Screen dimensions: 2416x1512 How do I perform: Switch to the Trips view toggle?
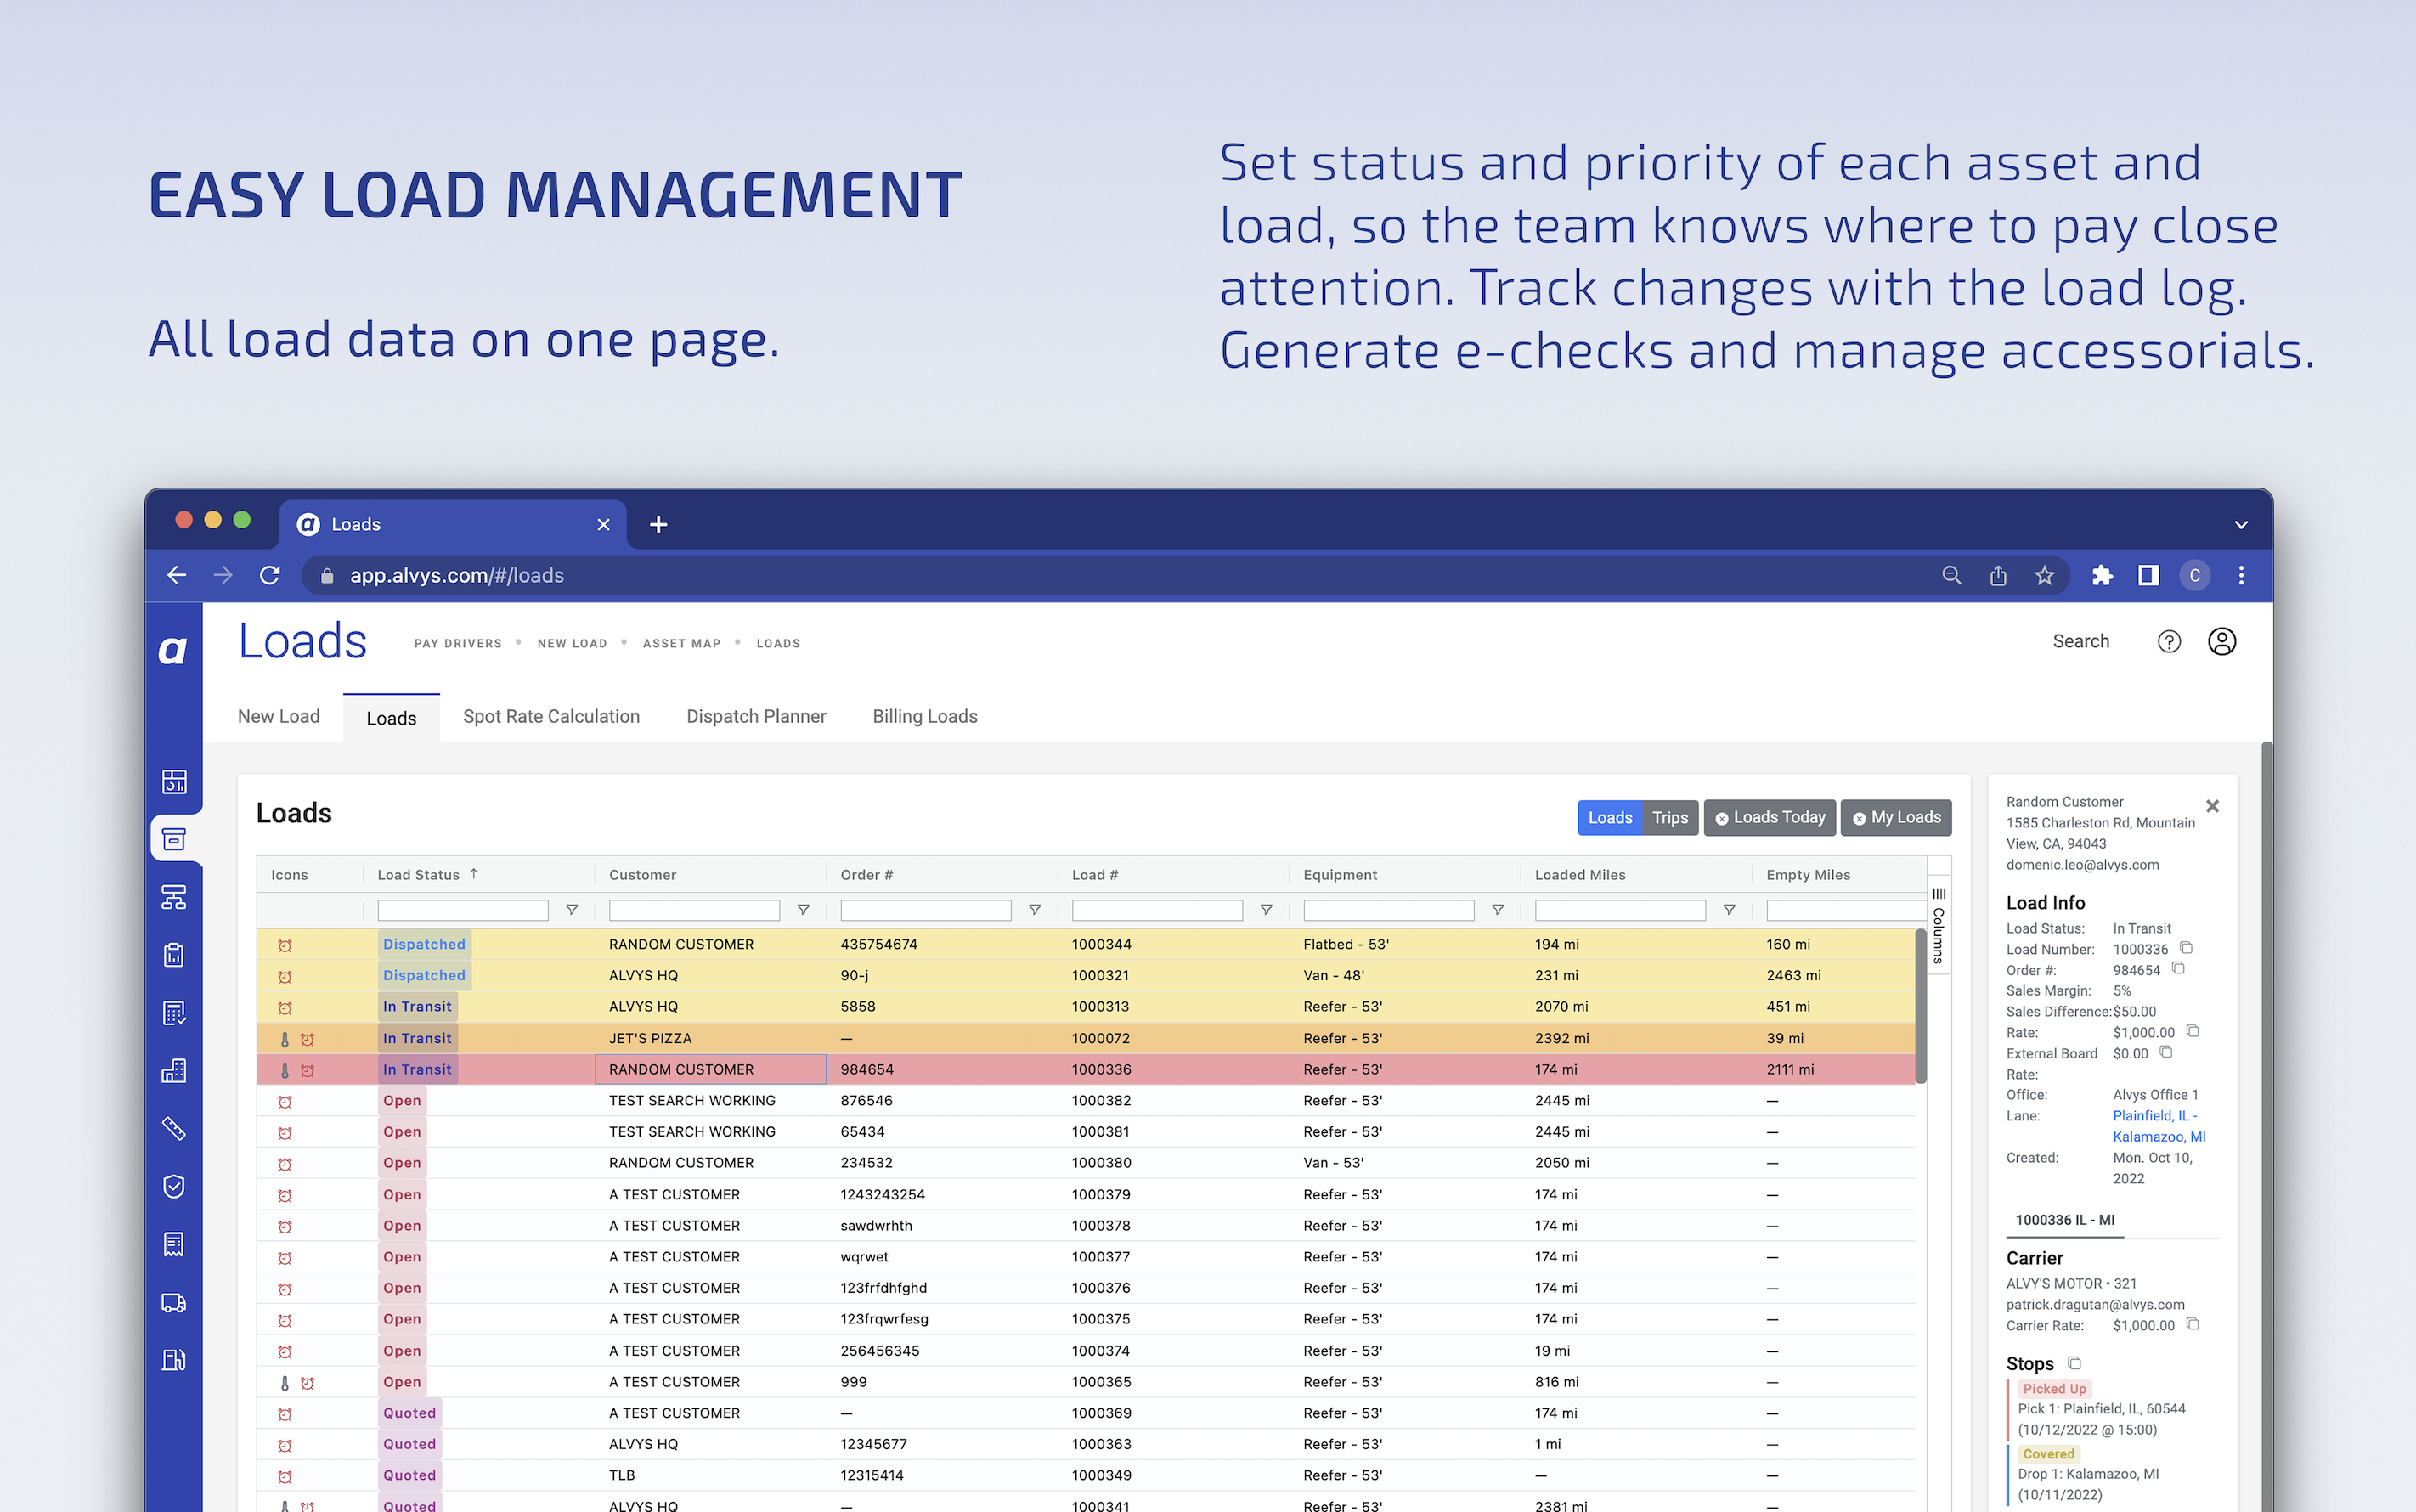[x=1670, y=817]
